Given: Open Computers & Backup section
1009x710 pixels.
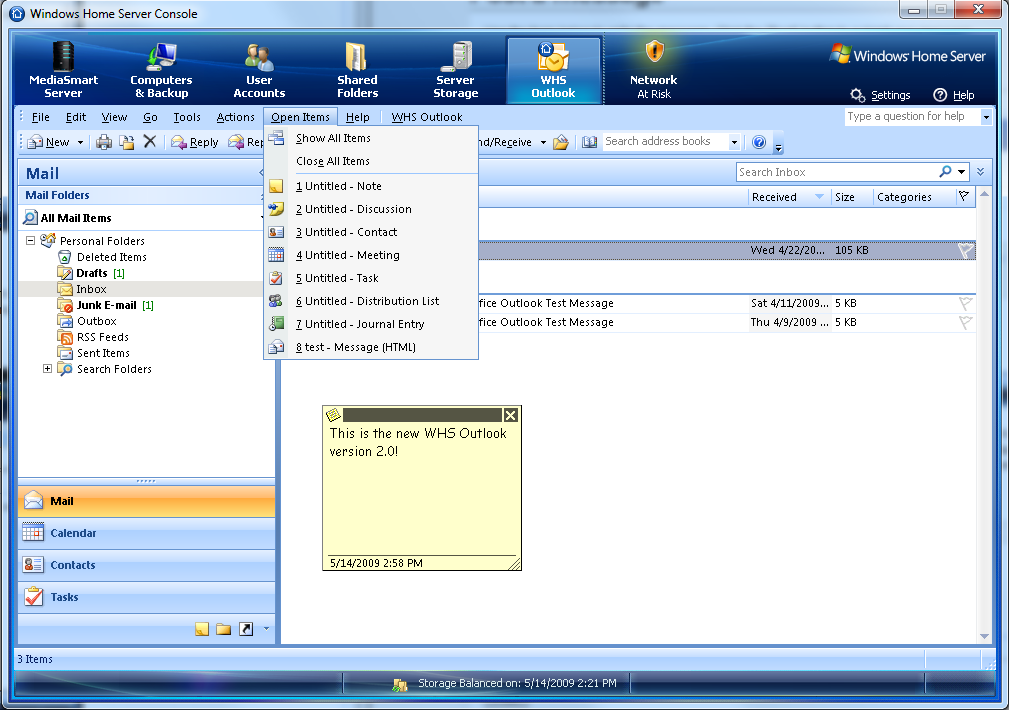Looking at the screenshot, I should [161, 70].
